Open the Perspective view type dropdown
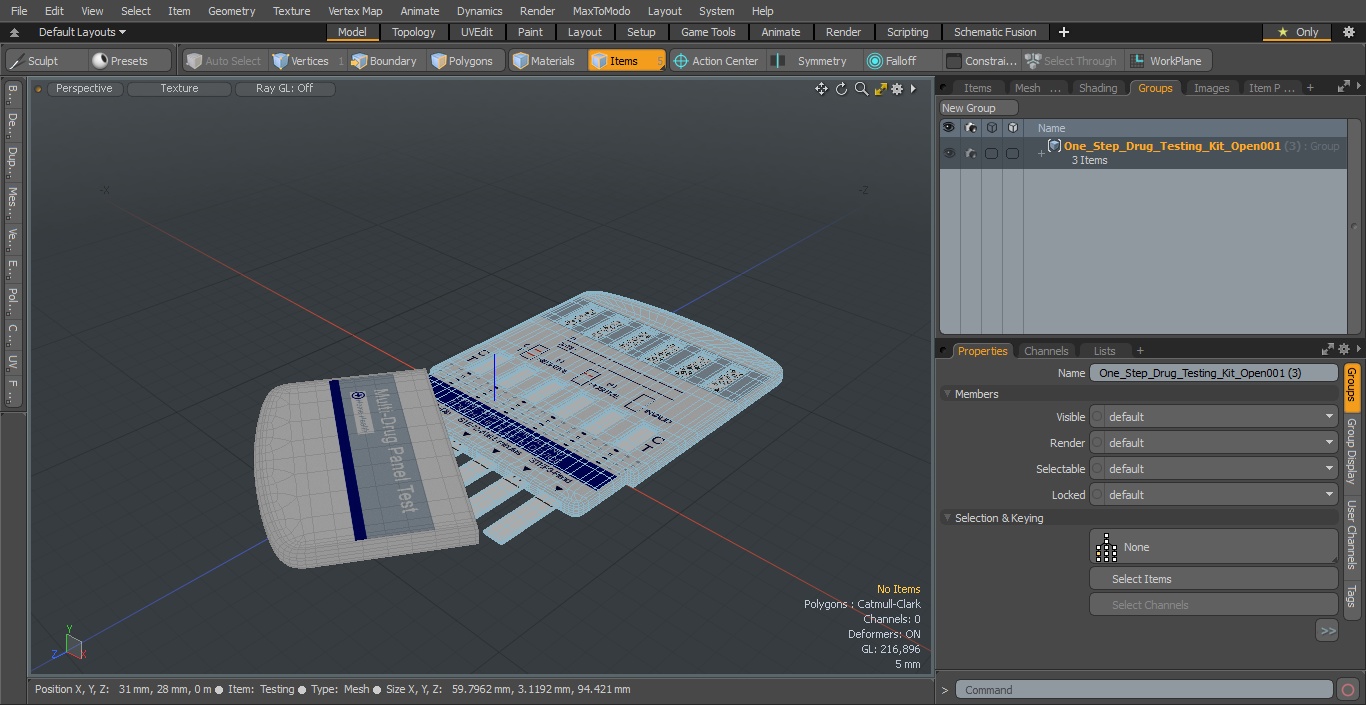The width and height of the screenshot is (1366, 705). [84, 89]
